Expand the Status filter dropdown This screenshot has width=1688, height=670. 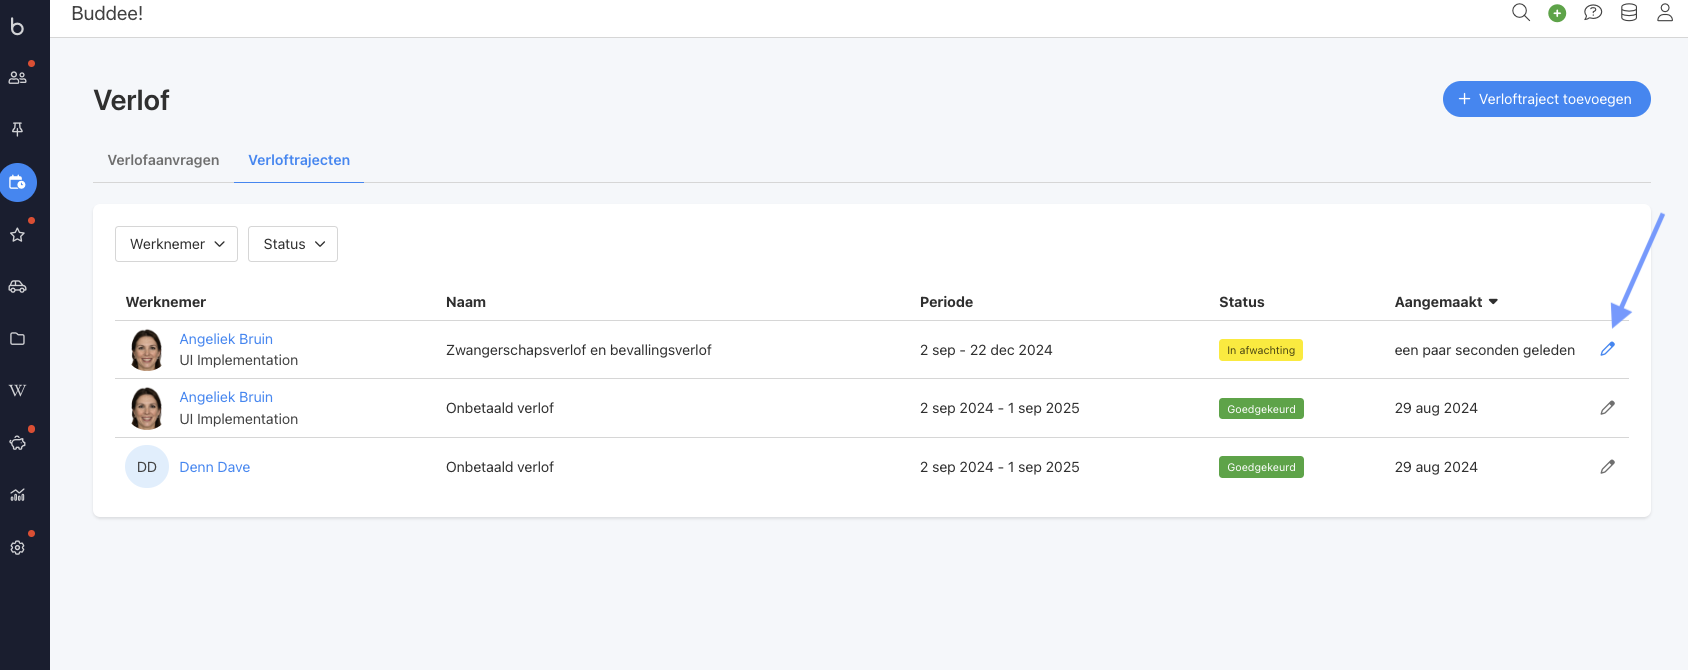(x=293, y=244)
